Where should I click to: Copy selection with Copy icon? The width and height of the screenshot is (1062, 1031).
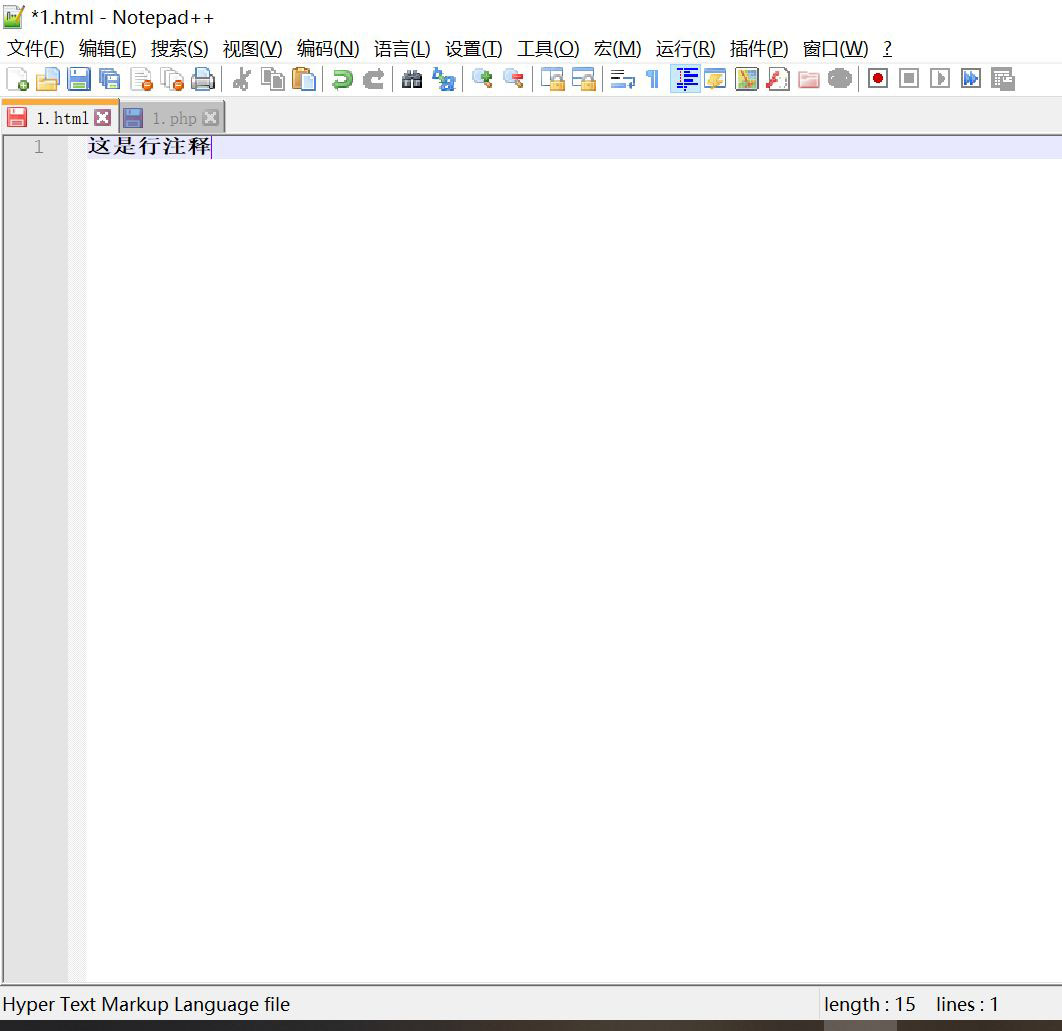click(x=273, y=79)
